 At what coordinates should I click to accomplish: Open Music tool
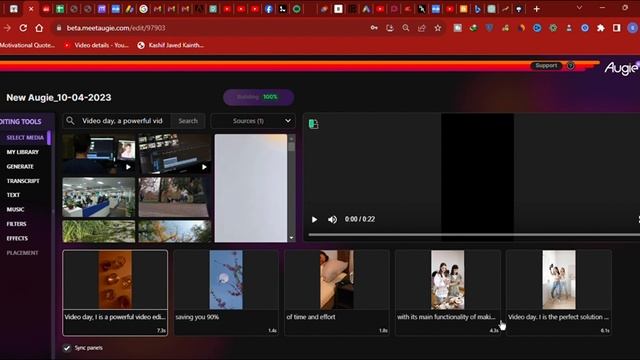15,209
